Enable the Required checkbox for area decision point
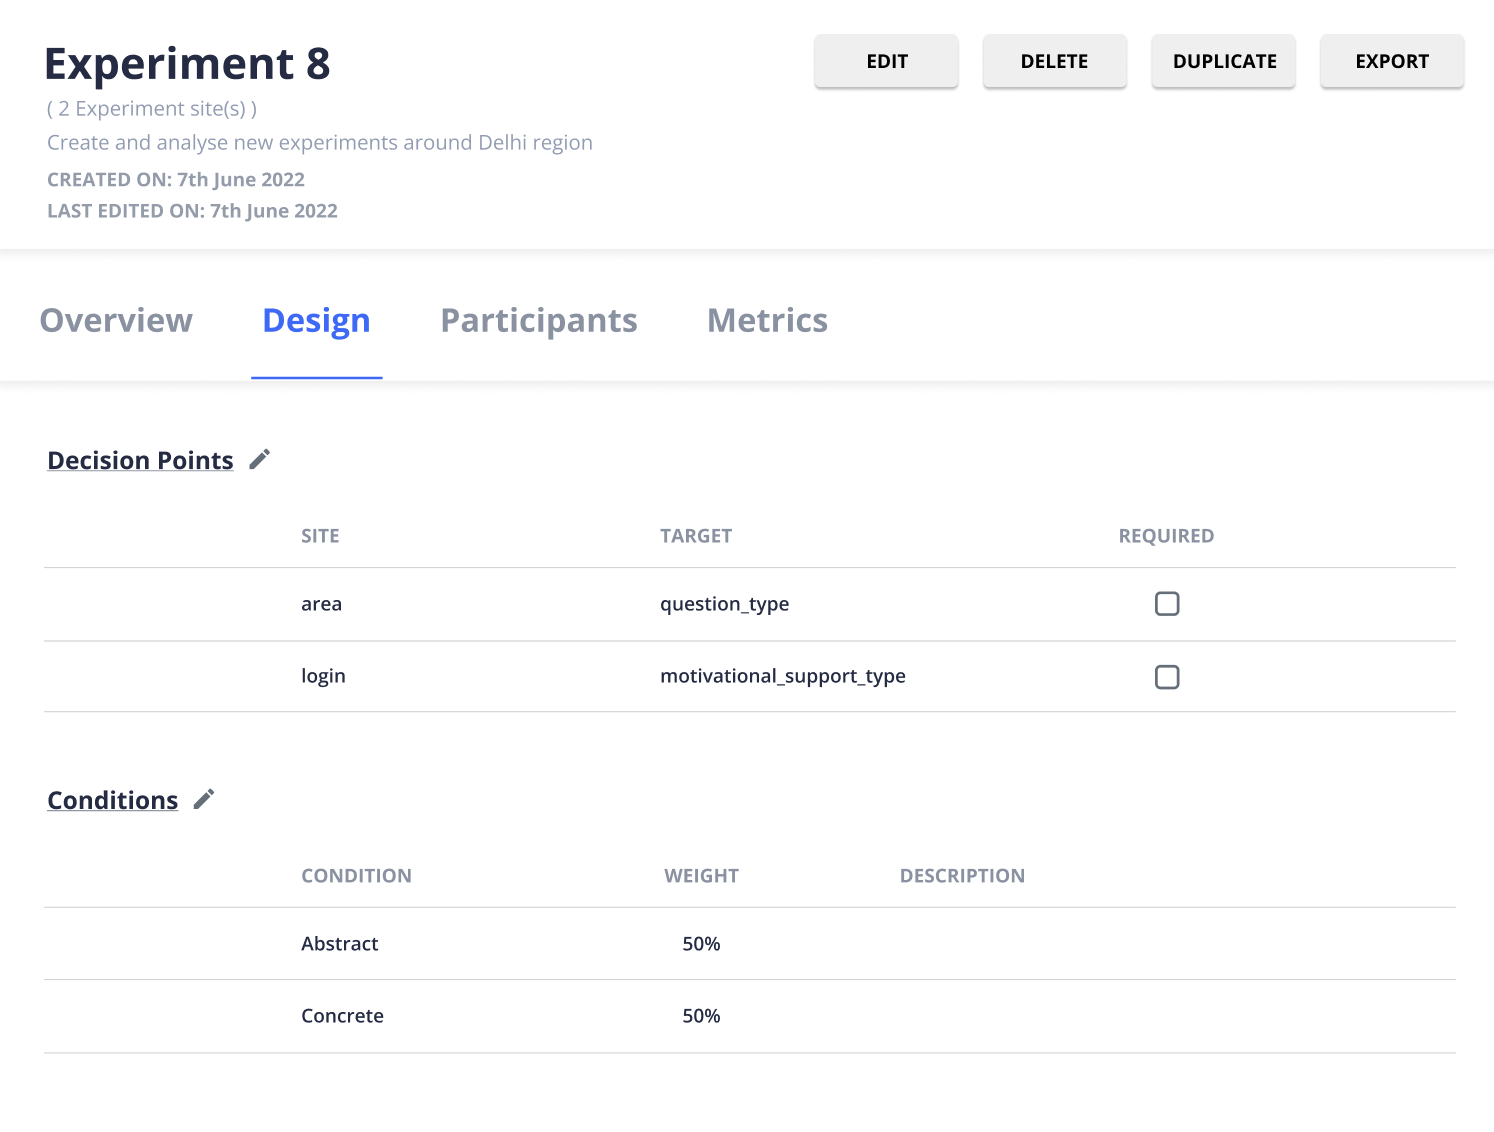This screenshot has width=1494, height=1132. 1167,604
